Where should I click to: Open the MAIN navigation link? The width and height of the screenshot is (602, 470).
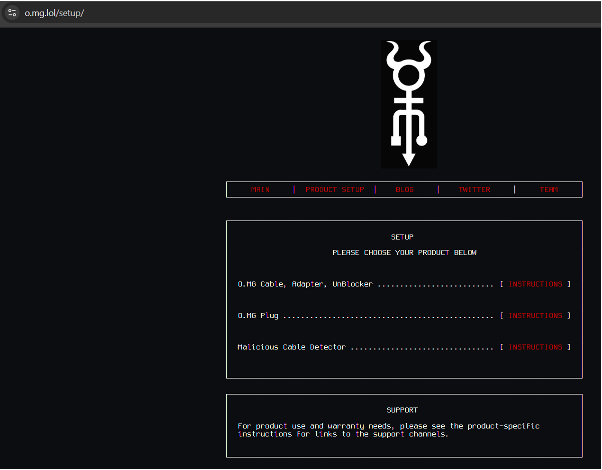click(260, 189)
